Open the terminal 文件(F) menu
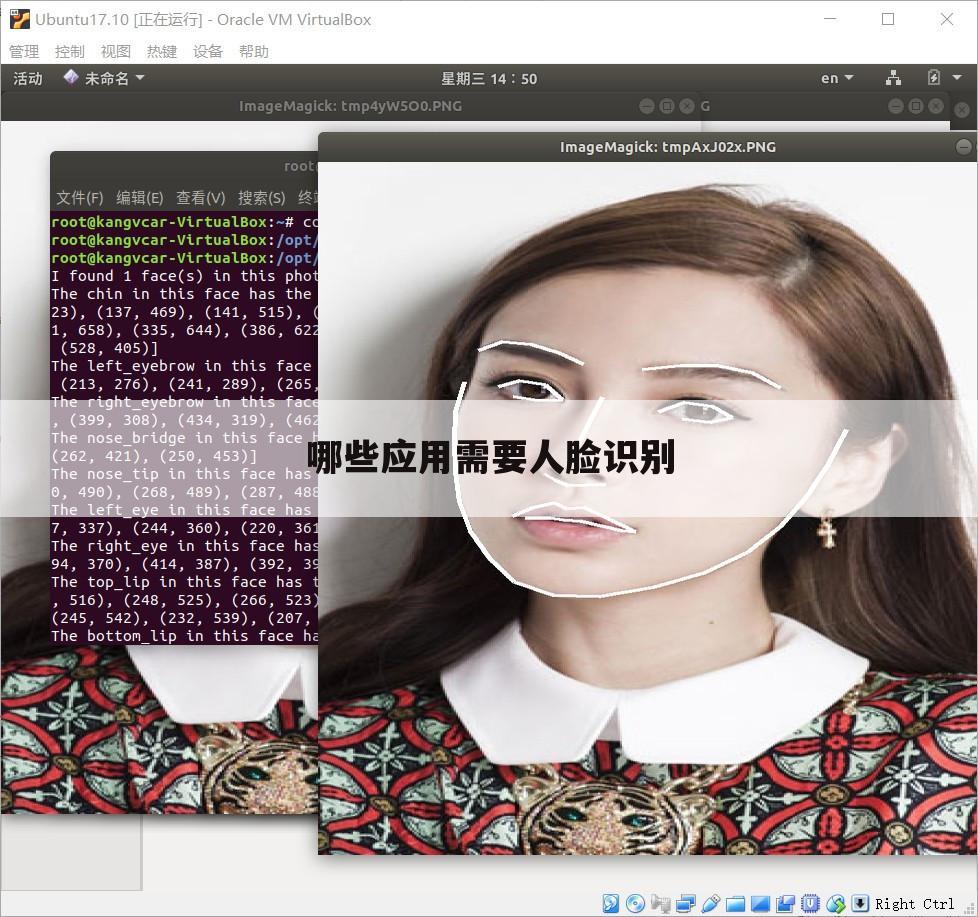 [x=80, y=198]
